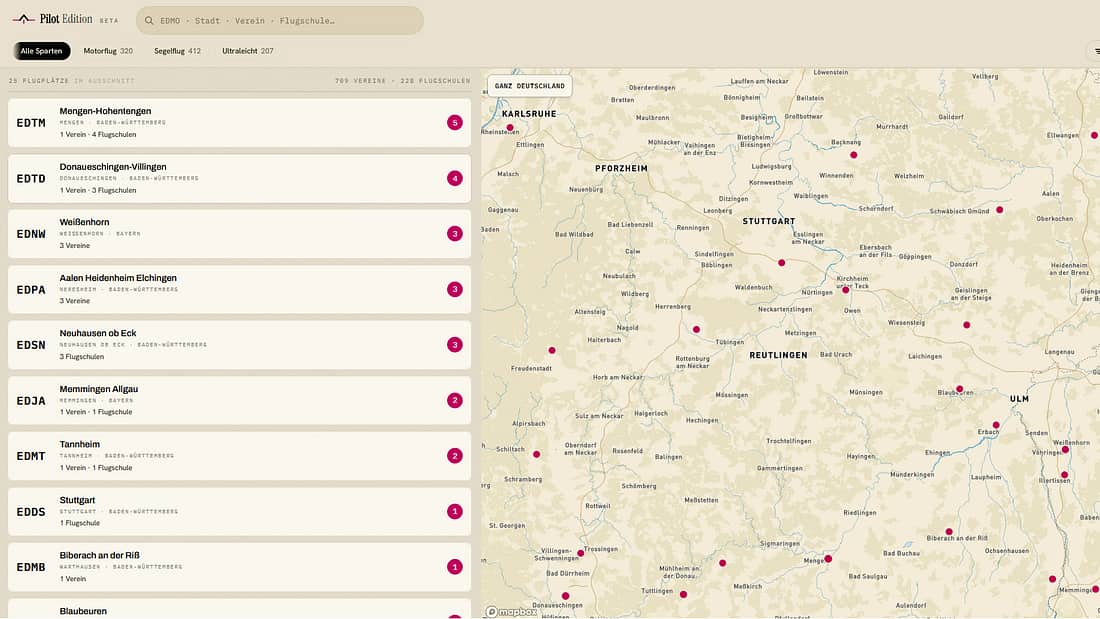
Task: Open the EDPA Aalen Heidenheim Elchingen card
Action: click(x=239, y=289)
